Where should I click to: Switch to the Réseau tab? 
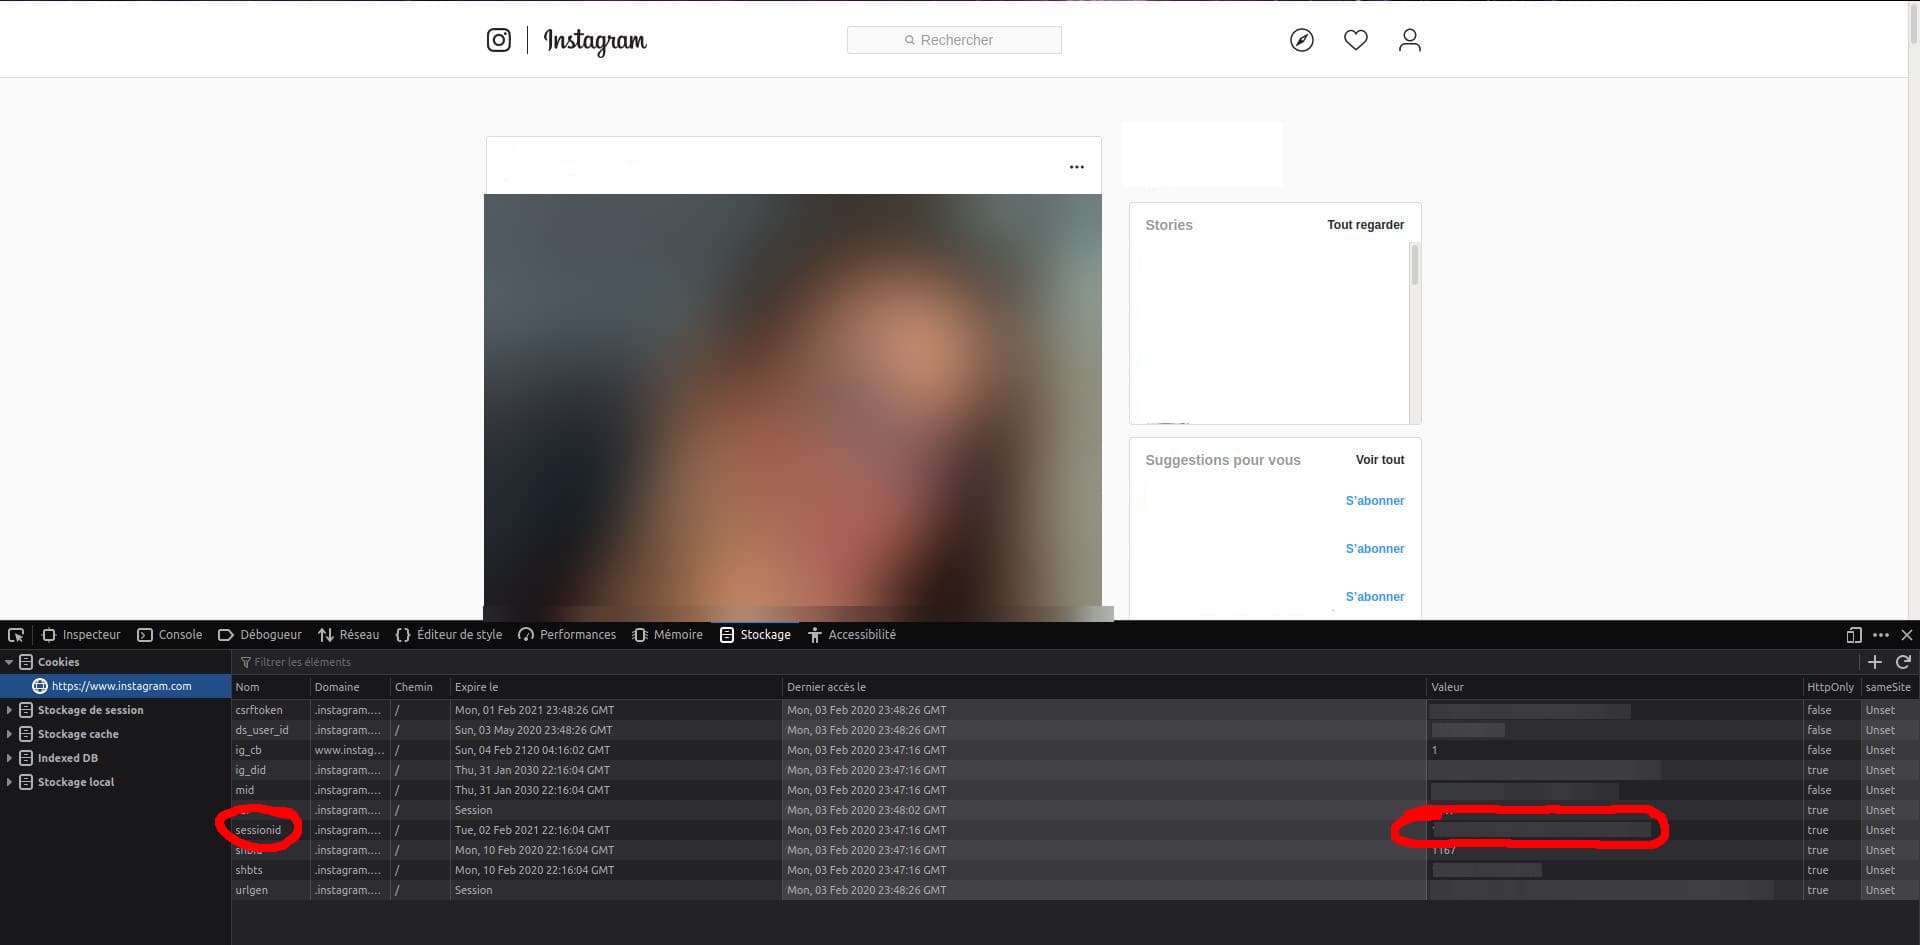[349, 635]
